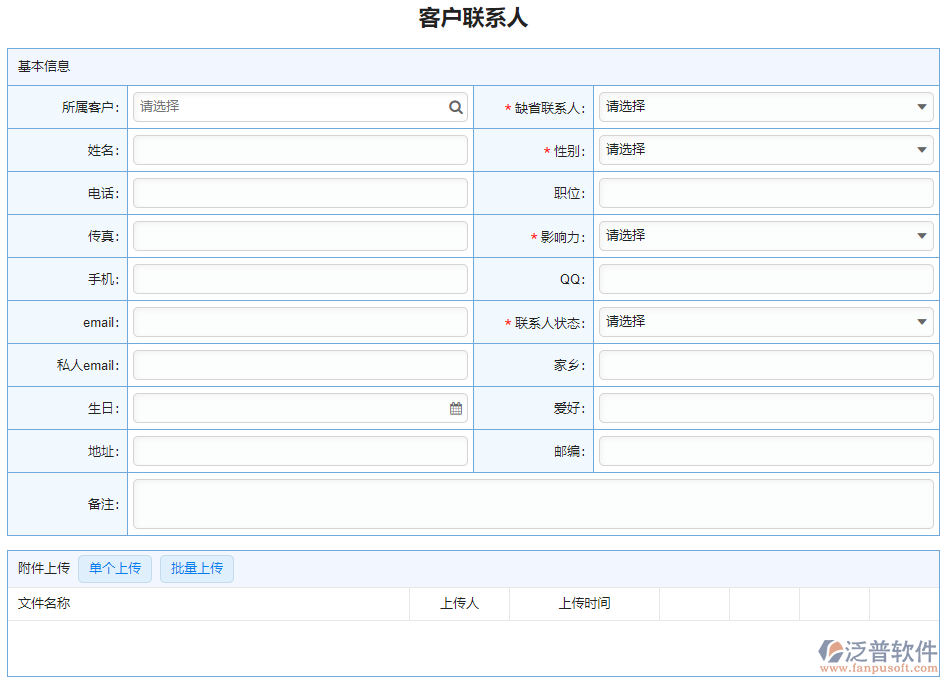948x684 pixels.
Task: Click inside the 姓名 input field
Action: [300, 149]
